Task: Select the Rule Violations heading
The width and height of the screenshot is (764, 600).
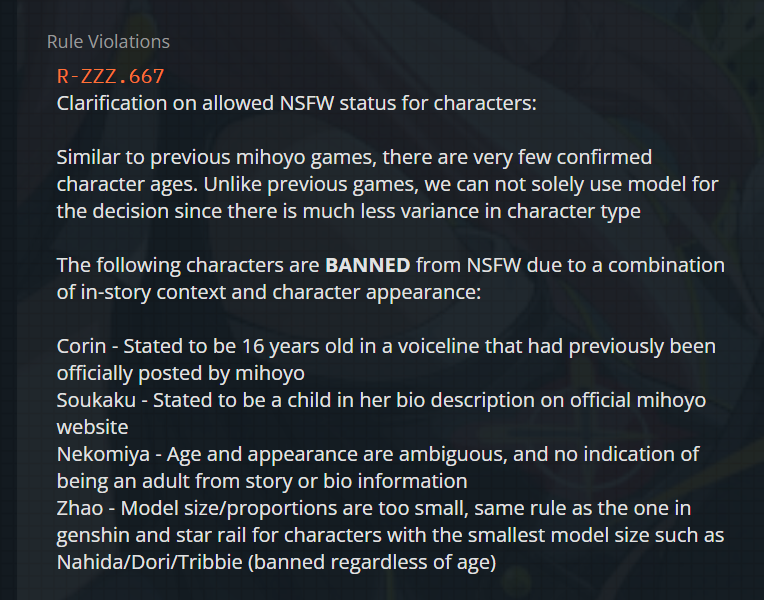Action: pyautogui.click(x=108, y=42)
